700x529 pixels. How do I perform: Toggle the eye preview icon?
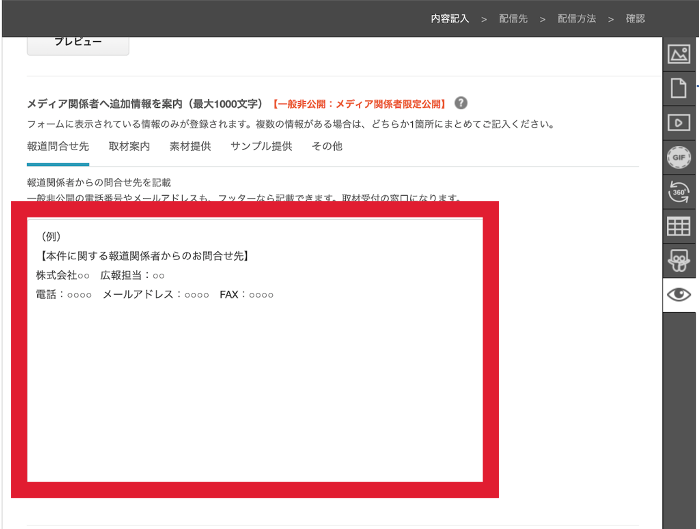coord(679,295)
